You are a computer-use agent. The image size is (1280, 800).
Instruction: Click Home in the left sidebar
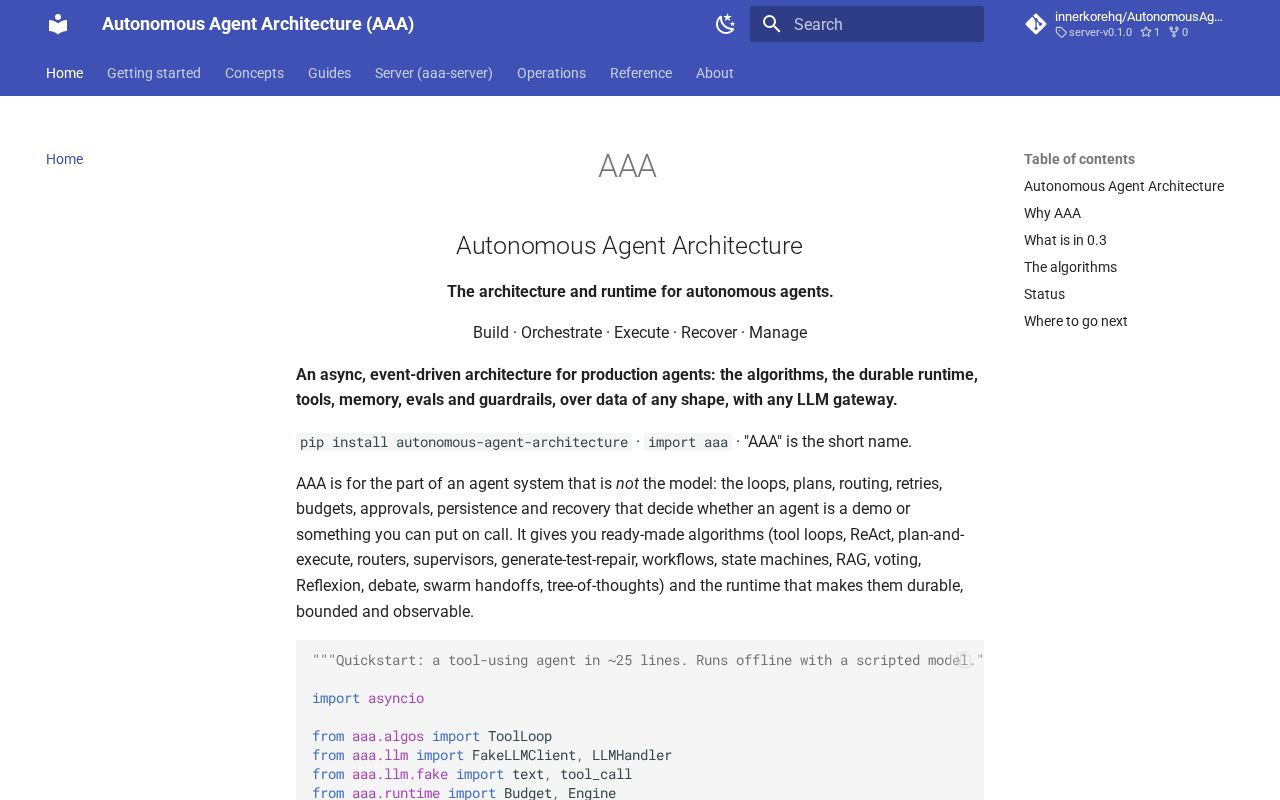click(64, 159)
